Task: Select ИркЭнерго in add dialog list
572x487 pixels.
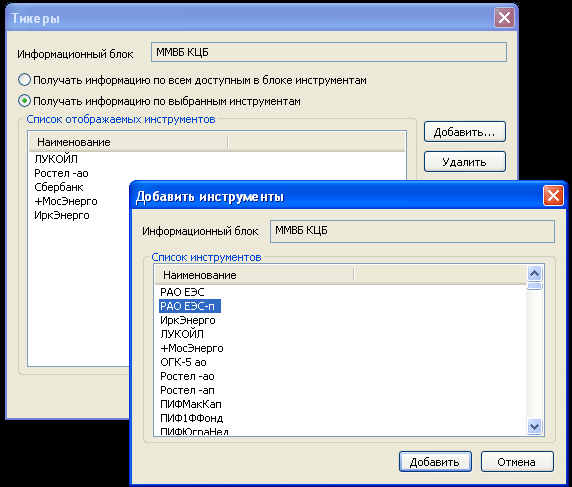Action: [188, 320]
